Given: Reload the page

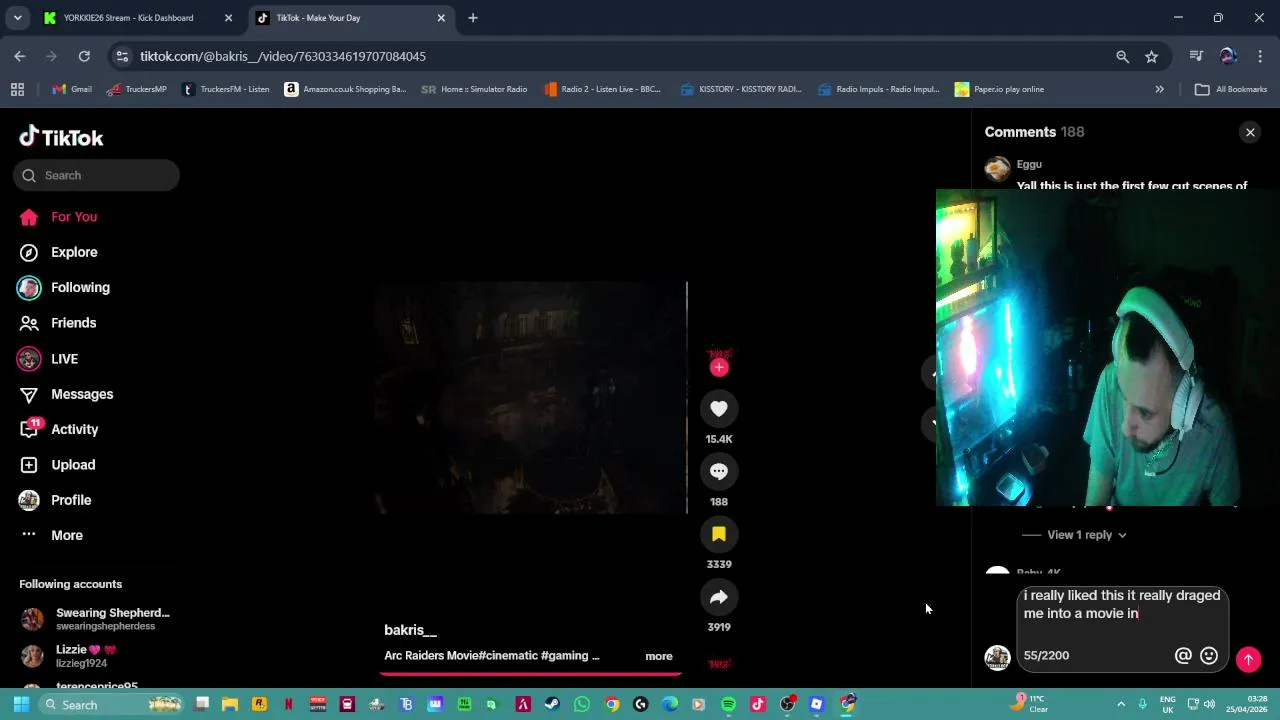Looking at the screenshot, I should 84,56.
